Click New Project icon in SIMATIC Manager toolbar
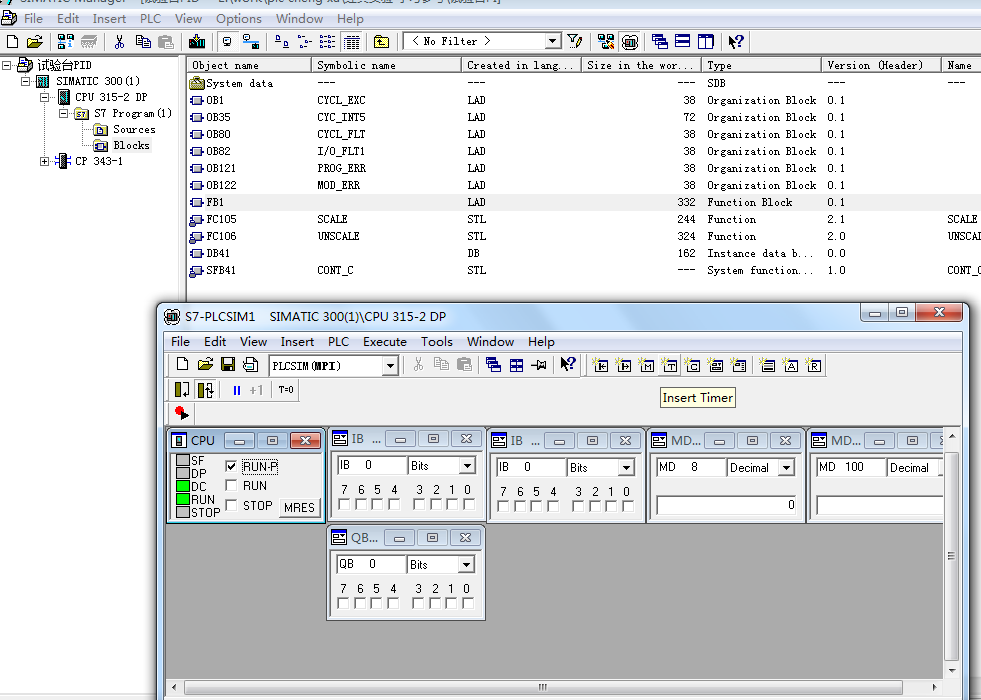This screenshot has height=700, width=981. point(13,42)
